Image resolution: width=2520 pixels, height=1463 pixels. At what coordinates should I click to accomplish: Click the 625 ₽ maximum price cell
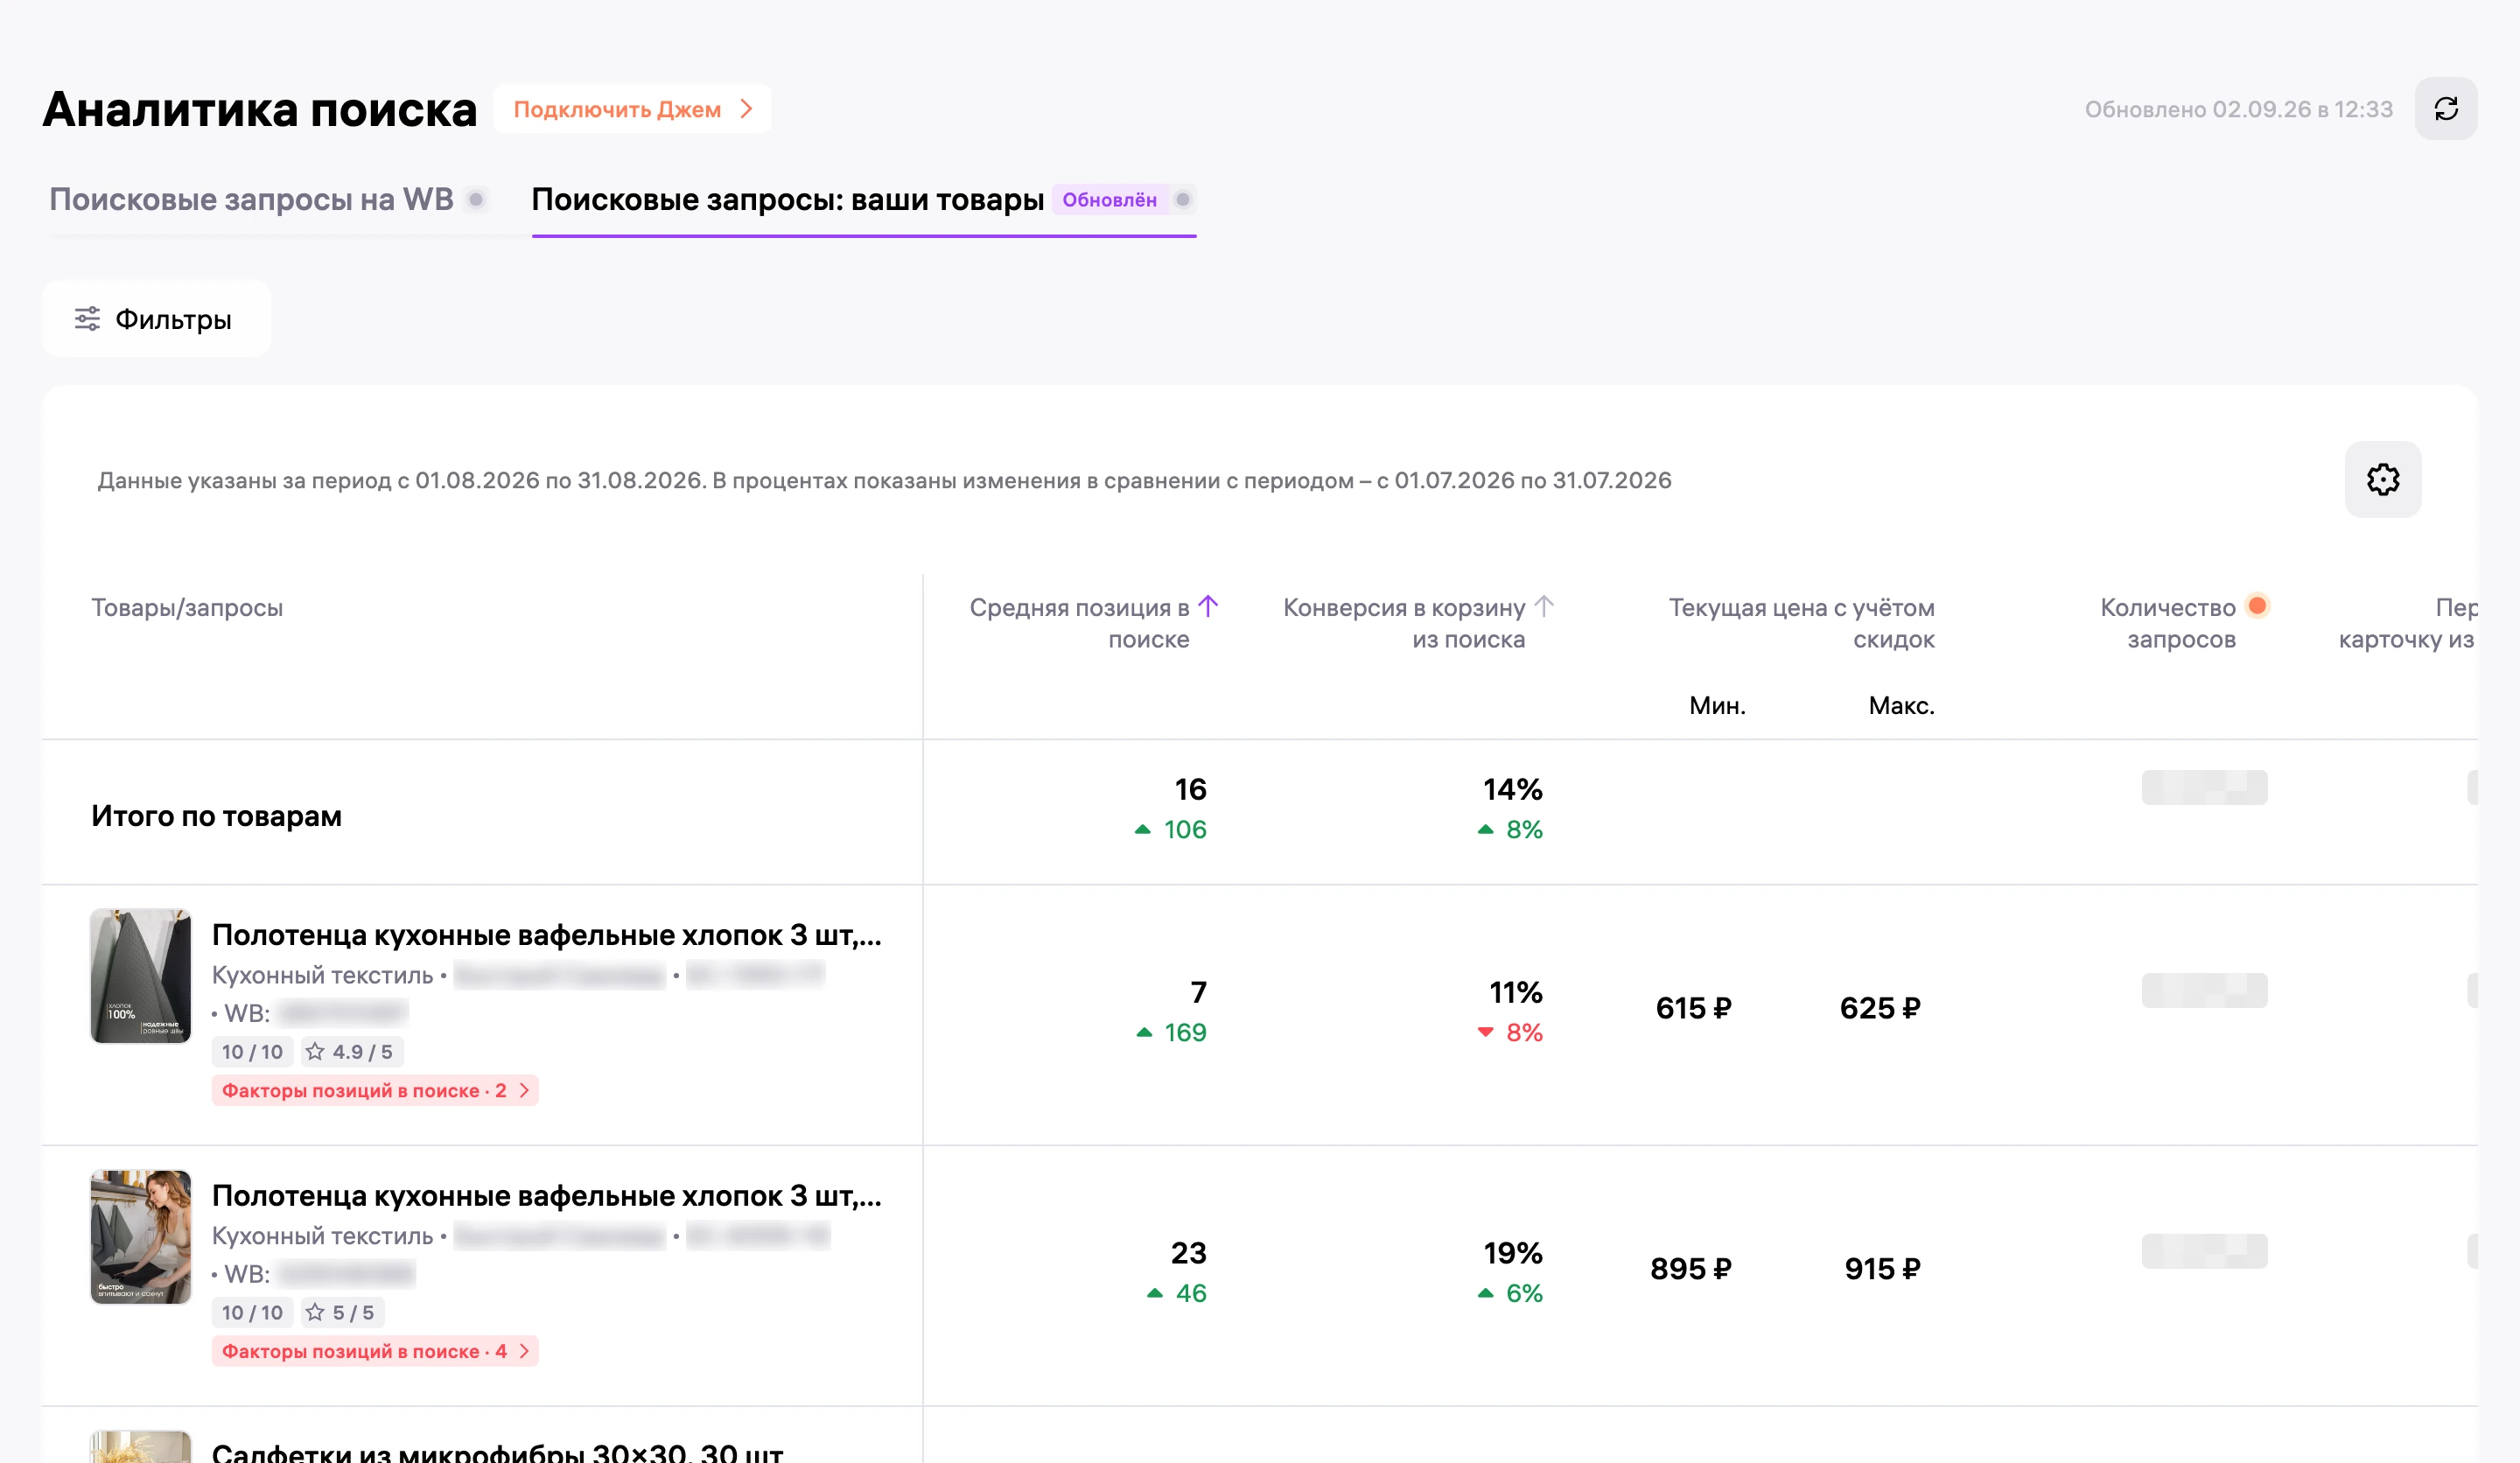[1880, 1008]
